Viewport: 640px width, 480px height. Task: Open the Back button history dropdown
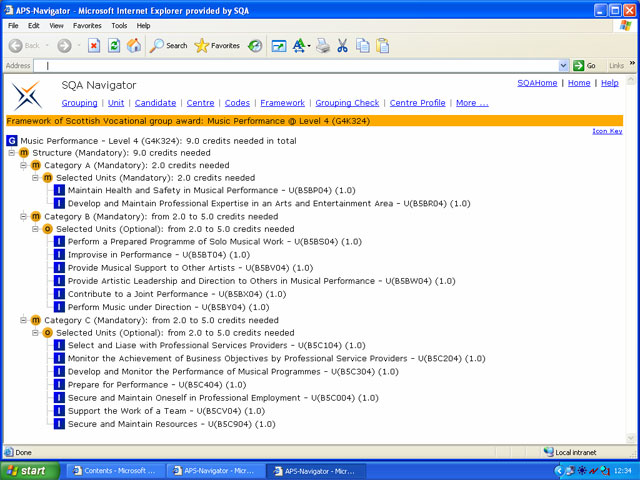(47, 46)
